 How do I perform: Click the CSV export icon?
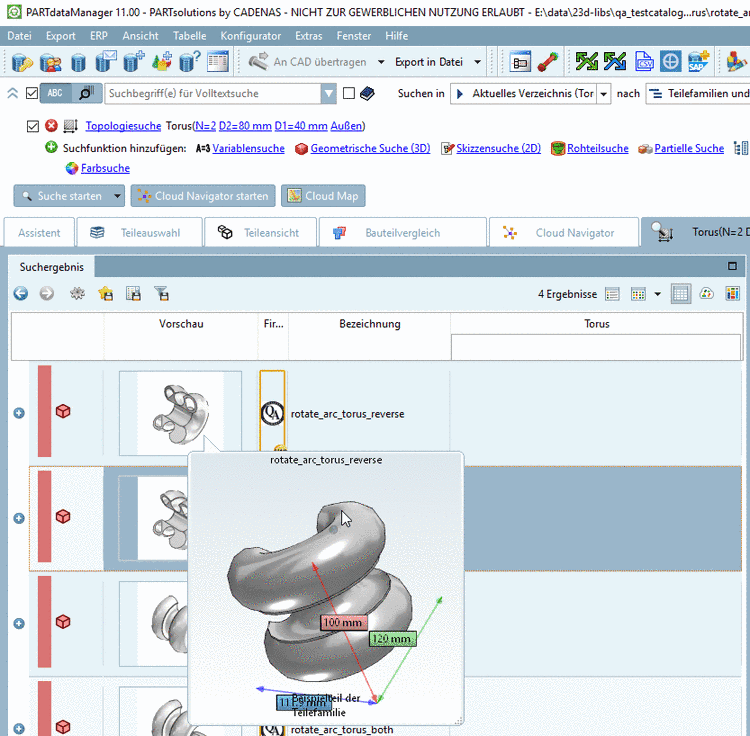point(644,62)
